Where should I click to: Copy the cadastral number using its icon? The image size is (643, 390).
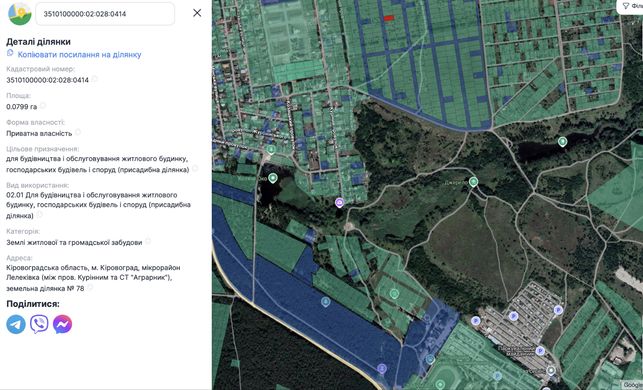point(94,79)
